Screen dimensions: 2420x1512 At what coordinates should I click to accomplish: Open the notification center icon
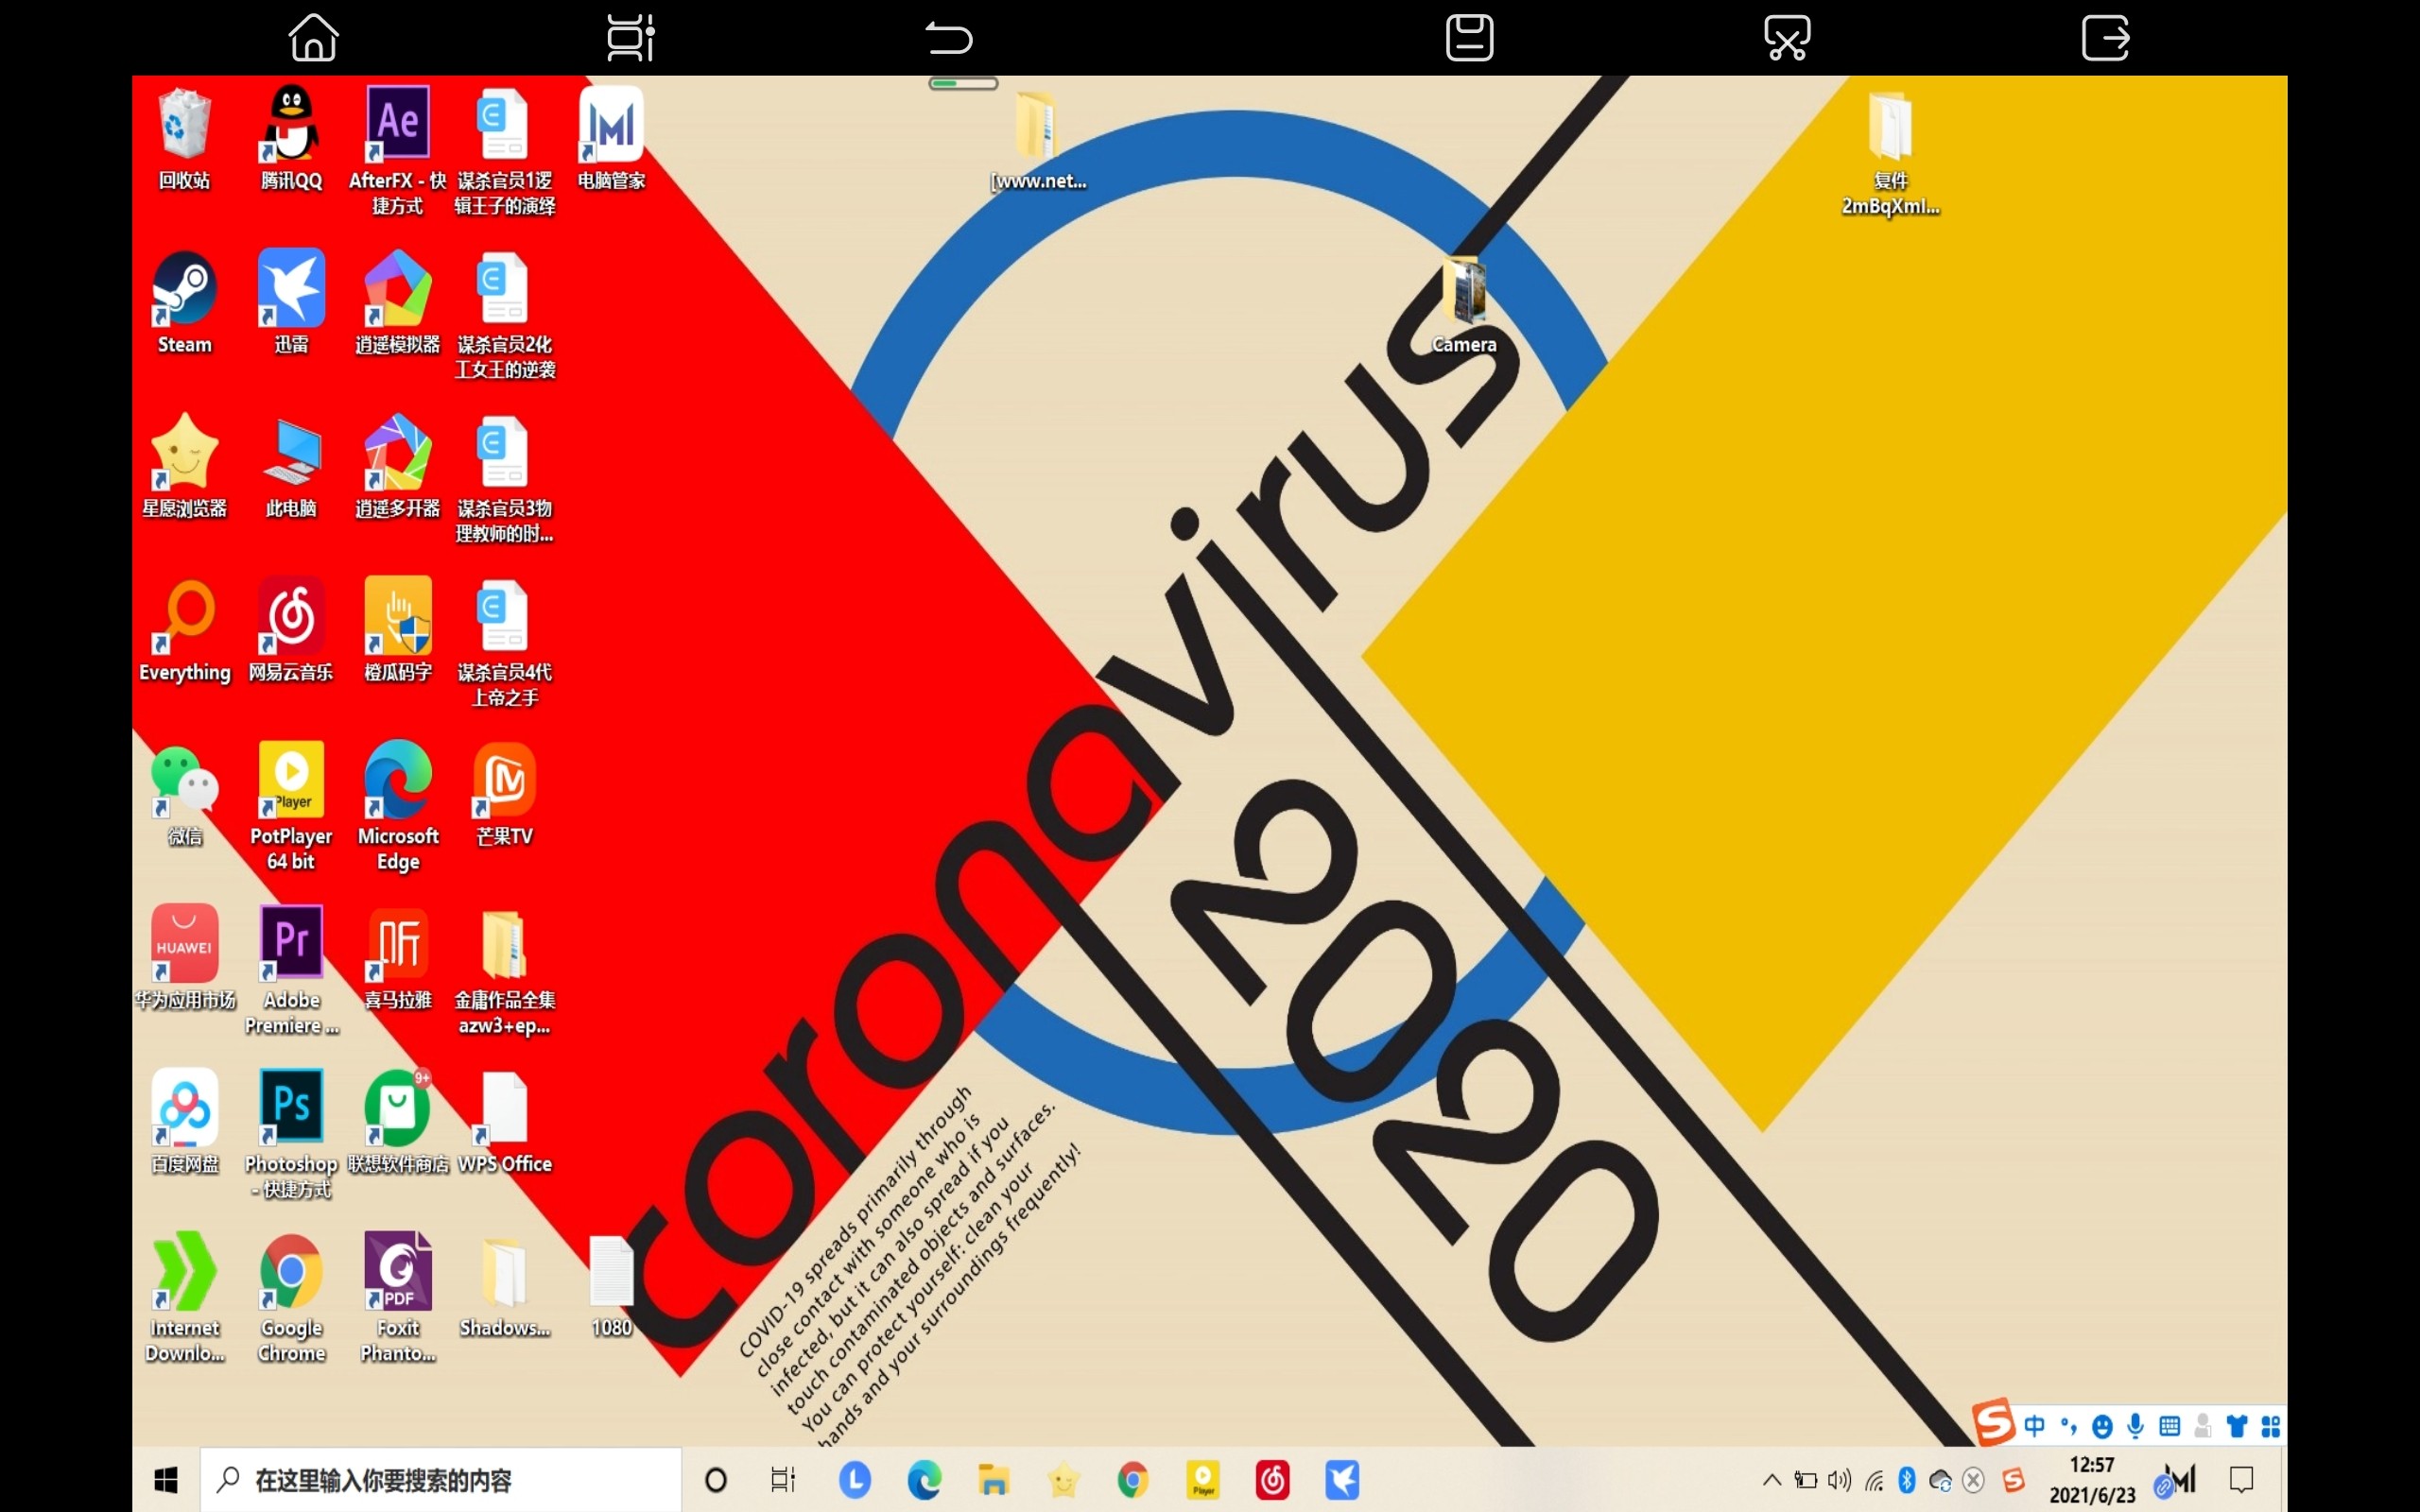click(x=2241, y=1479)
